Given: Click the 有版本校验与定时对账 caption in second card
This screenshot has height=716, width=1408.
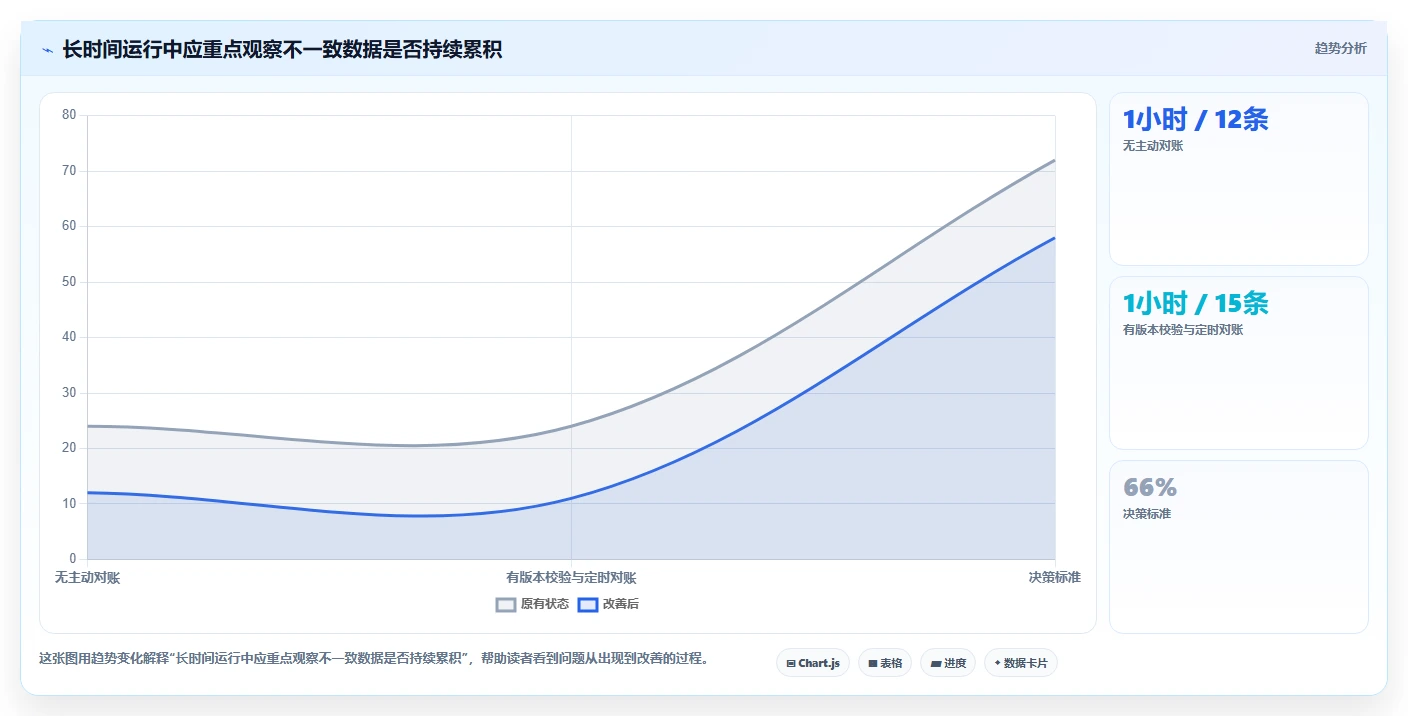Looking at the screenshot, I should tap(1183, 330).
